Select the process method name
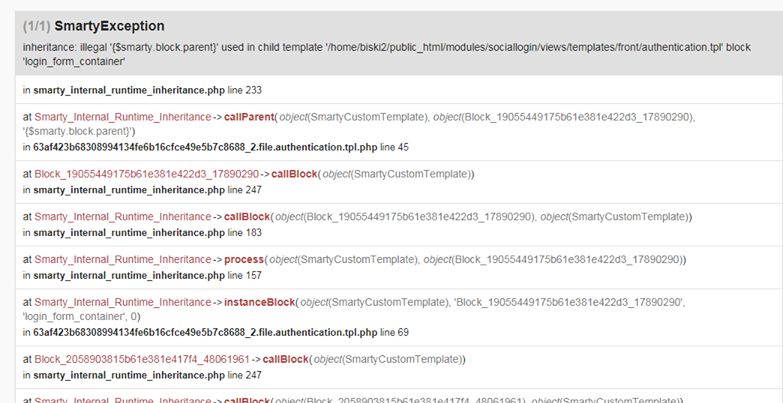The image size is (783, 403). coord(244,260)
